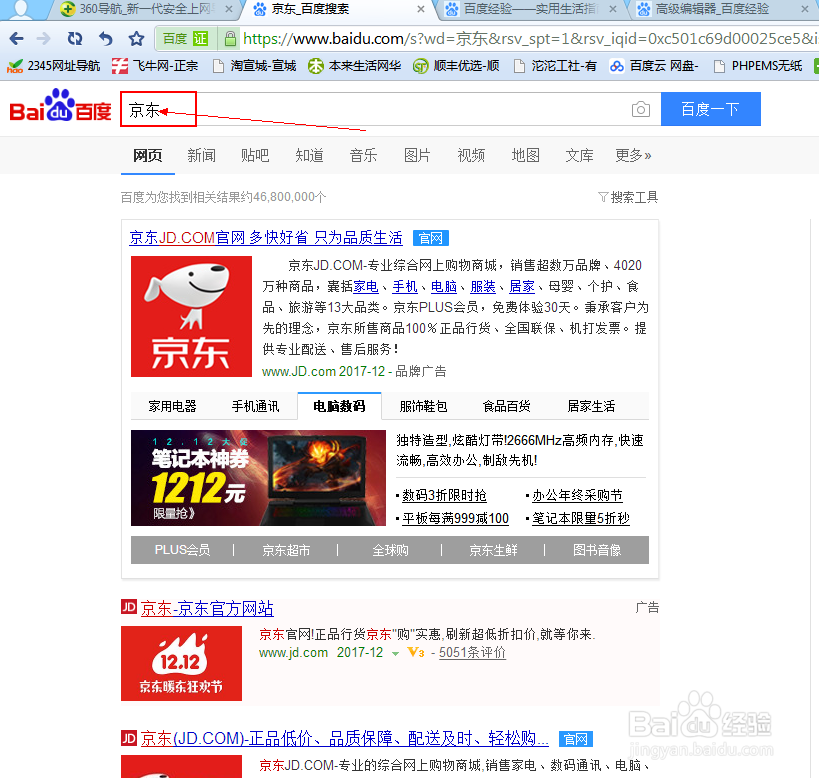Select 贴吧 search category
Viewport: 819px width, 778px height.
[255, 155]
